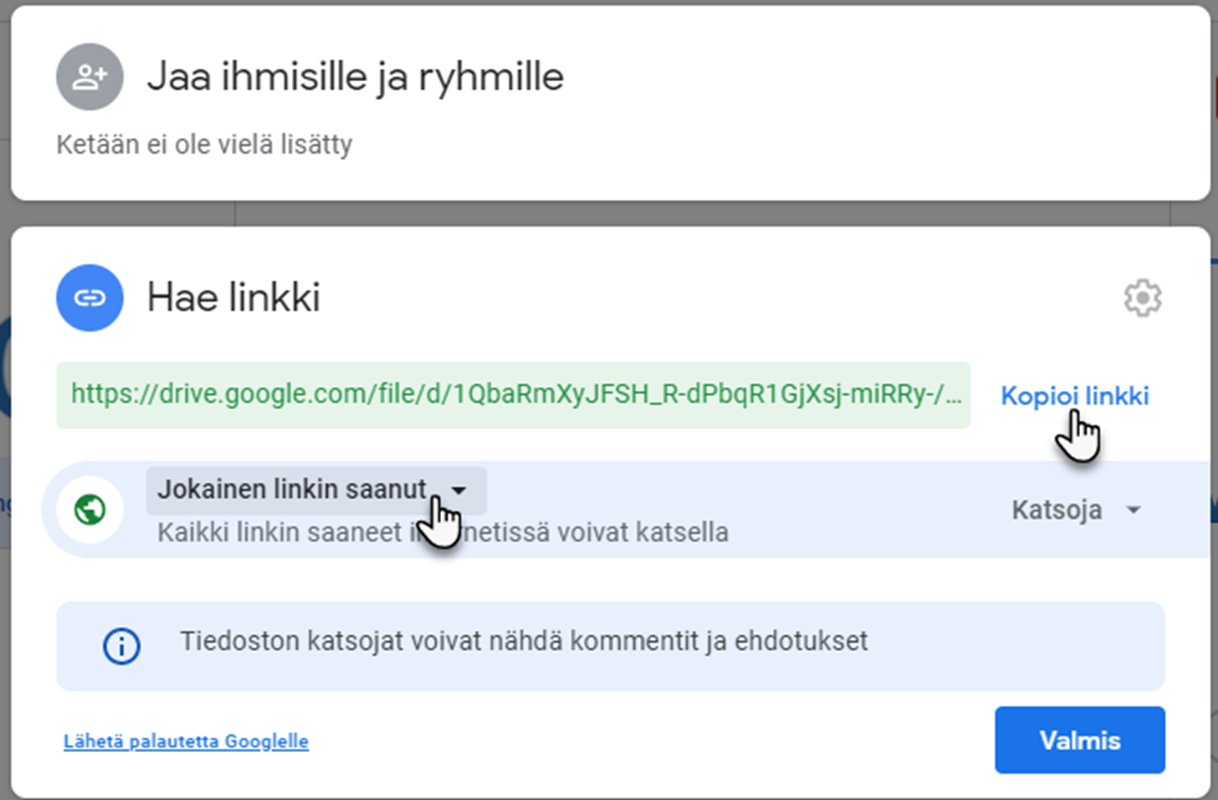Click the Tiedoston katsojat info banner text
1218x800 pixels.
click(x=524, y=641)
